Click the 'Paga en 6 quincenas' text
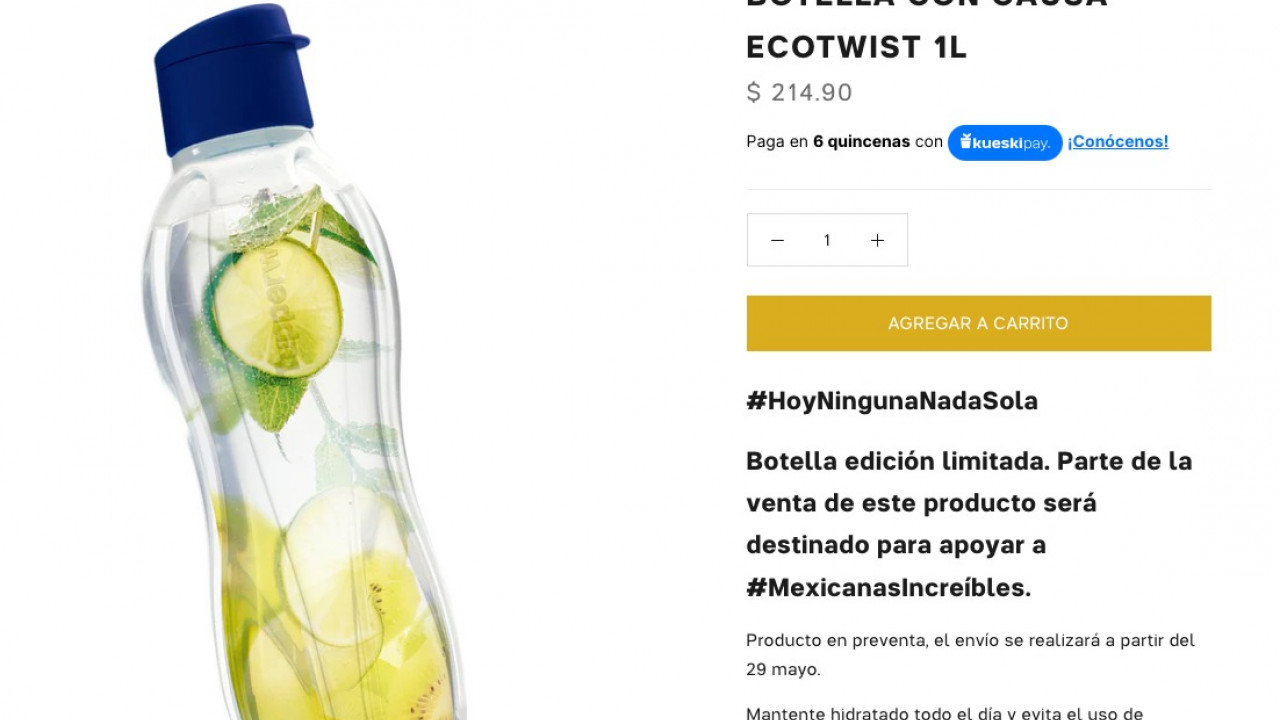 pyautogui.click(x=828, y=142)
